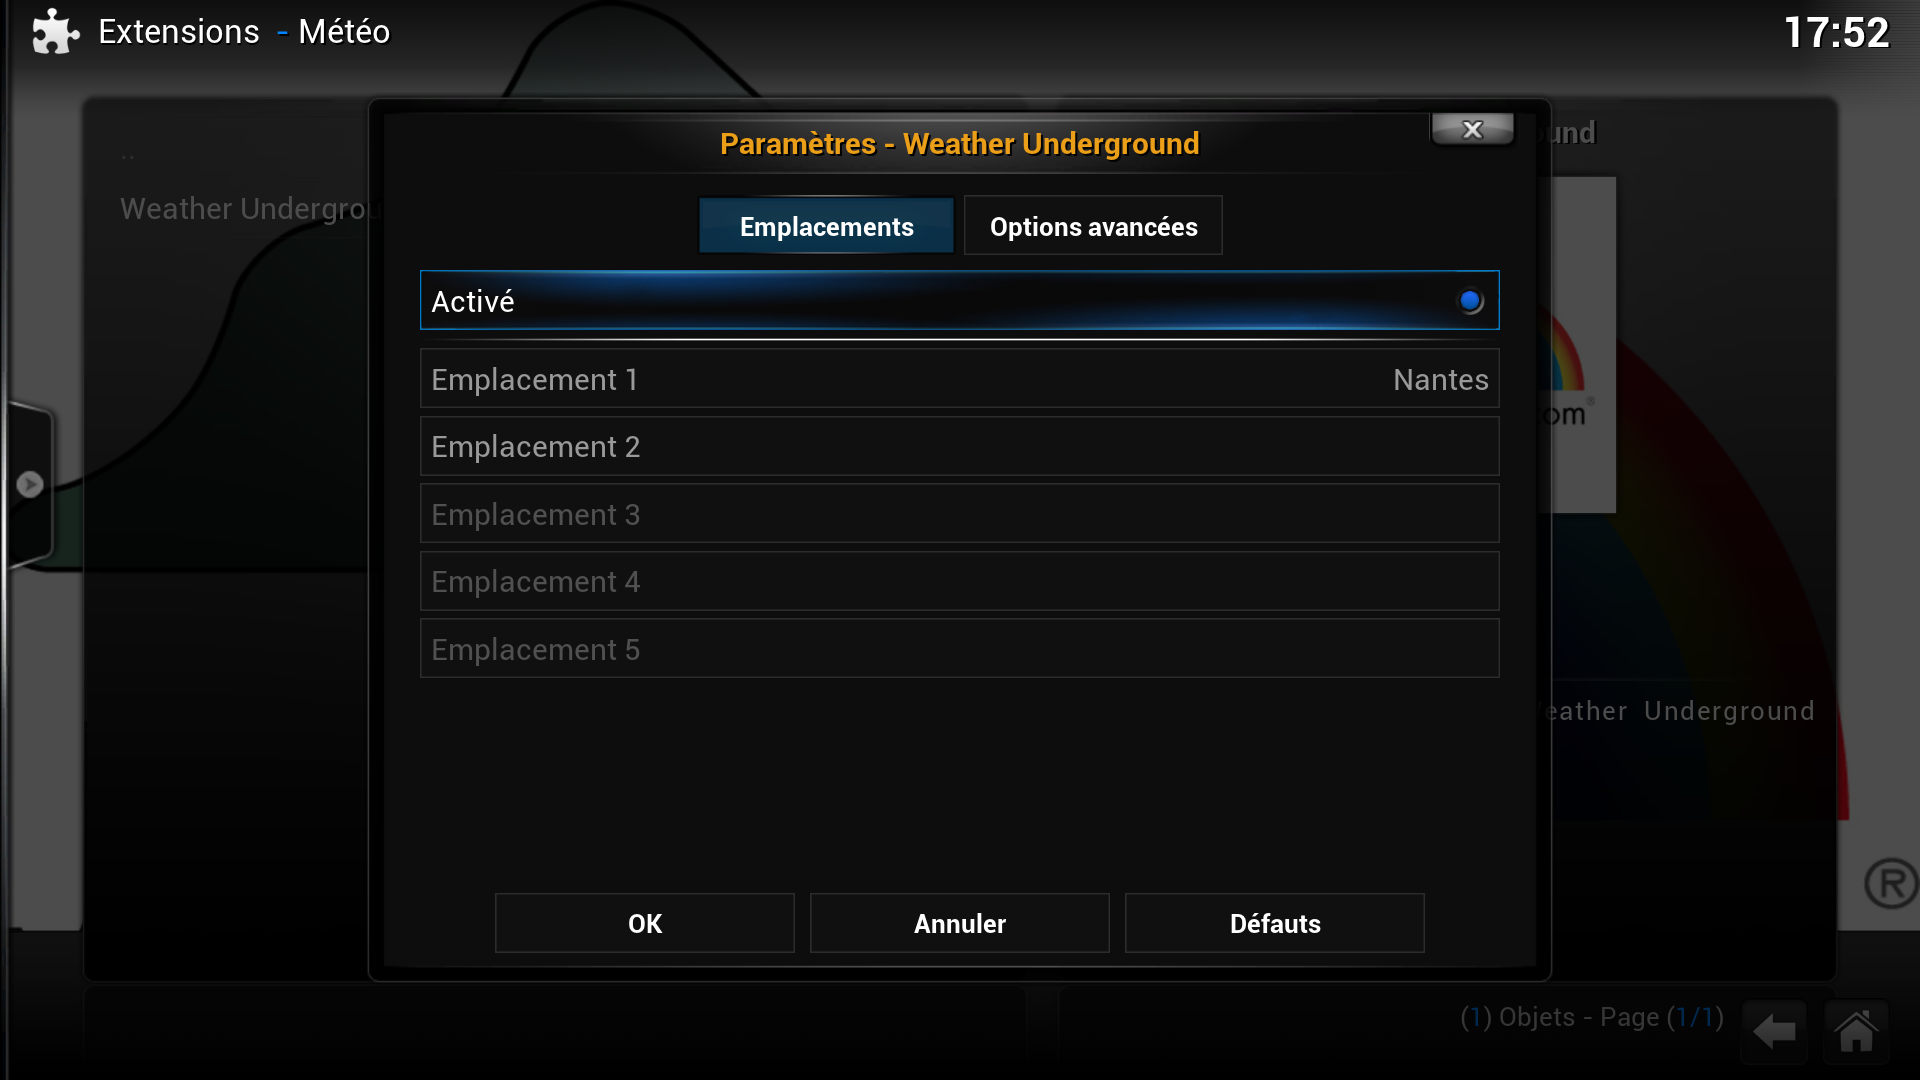This screenshot has width=1920, height=1080.
Task: Reset settings with the Défauts button
Action: pyautogui.click(x=1275, y=923)
